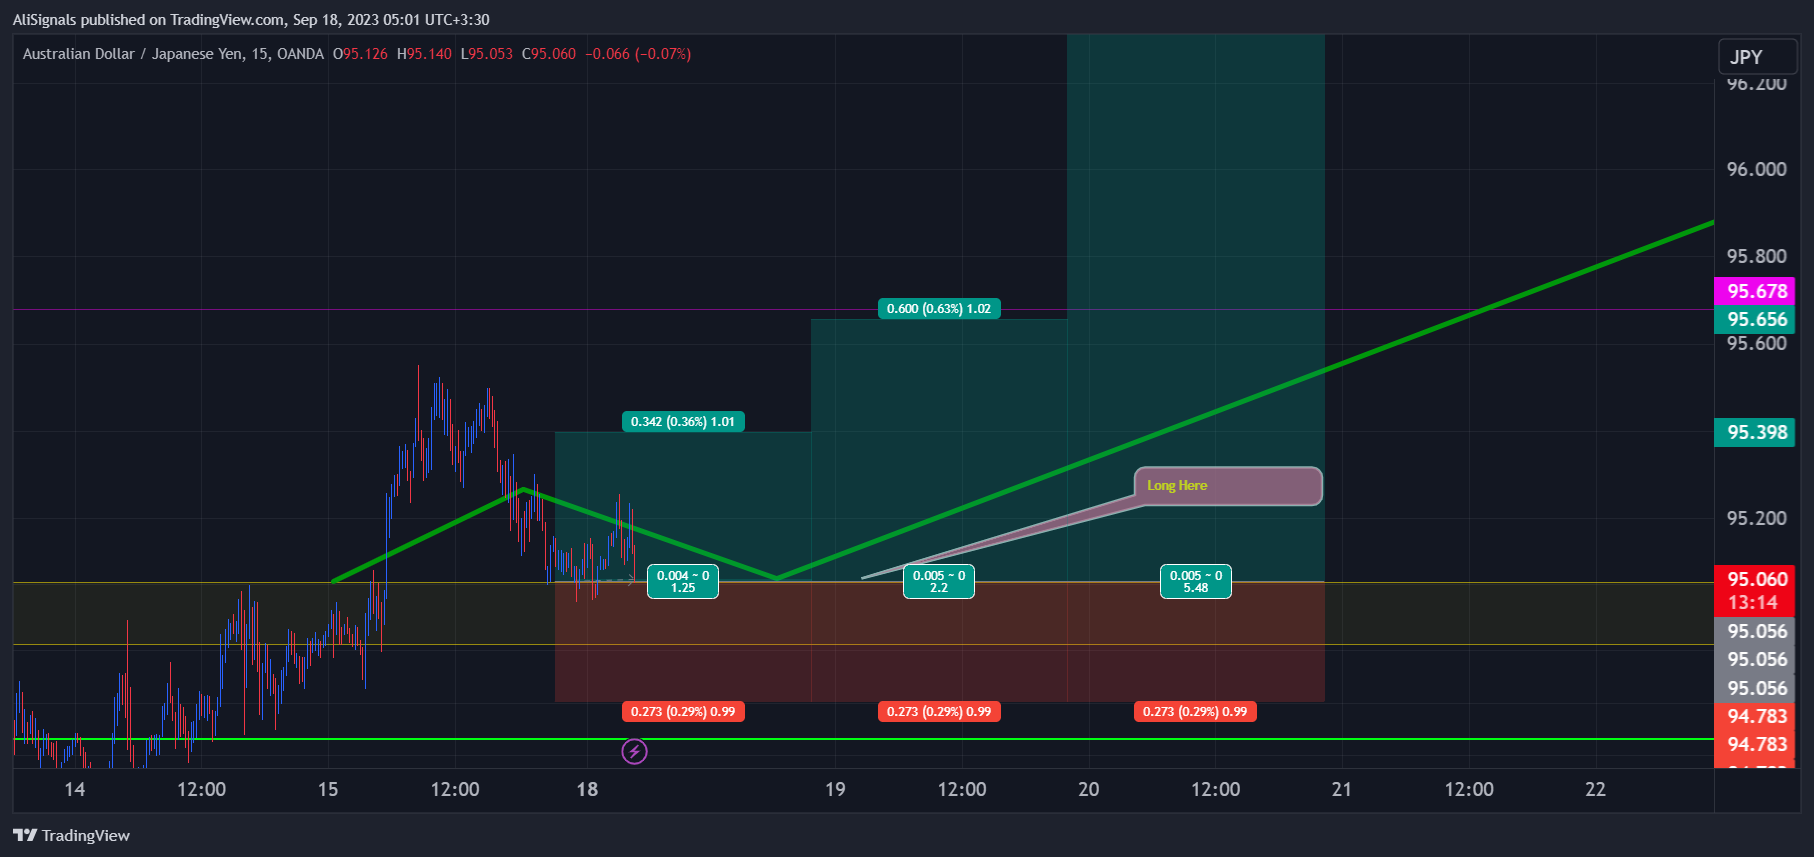Select the 'Long Here' callout annotation
The width and height of the screenshot is (1814, 857).
[1228, 486]
